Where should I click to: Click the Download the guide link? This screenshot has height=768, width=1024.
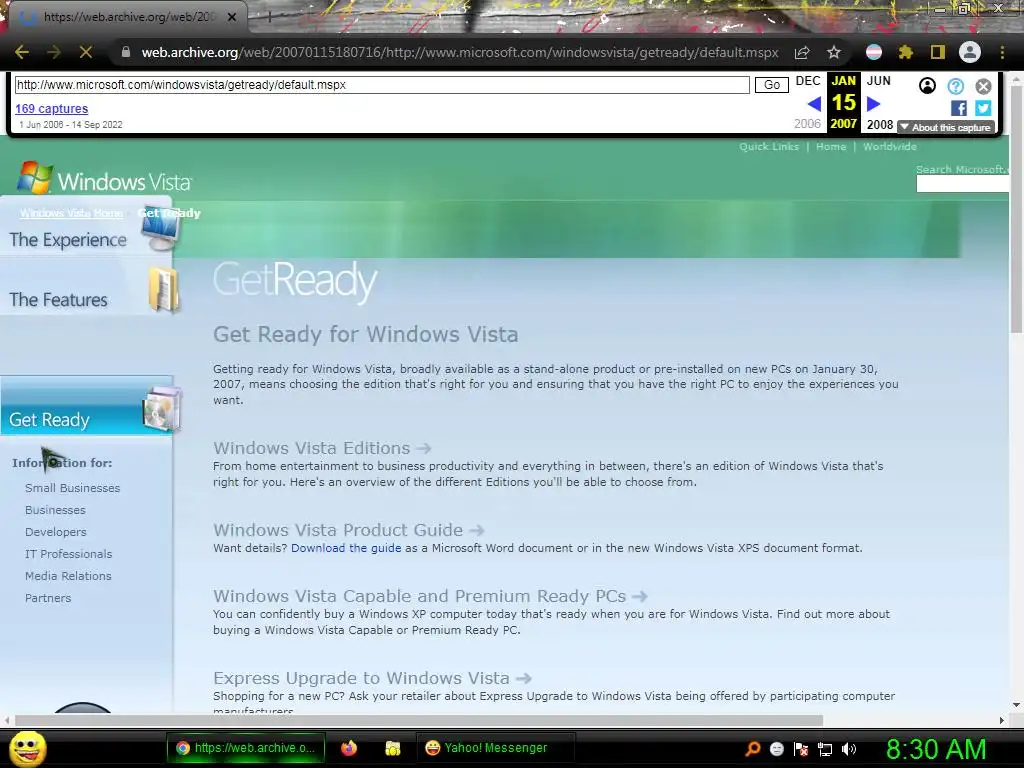pos(346,548)
